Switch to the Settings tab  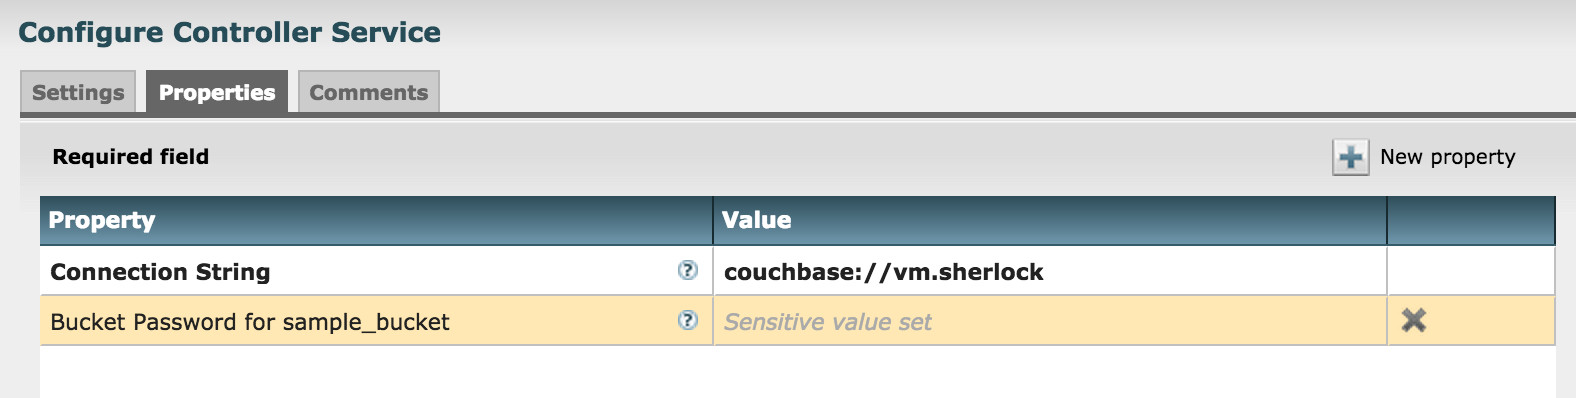pyautogui.click(x=78, y=92)
